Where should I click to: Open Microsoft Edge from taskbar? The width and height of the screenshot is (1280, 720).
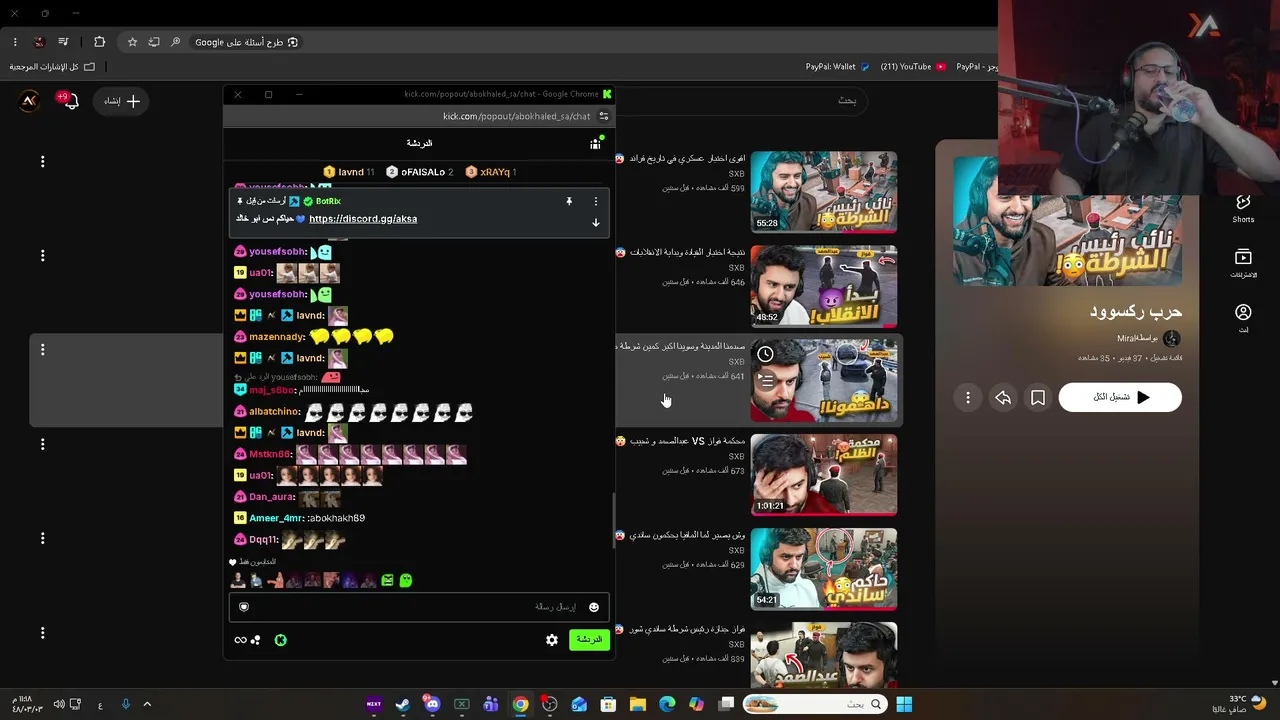click(x=667, y=705)
